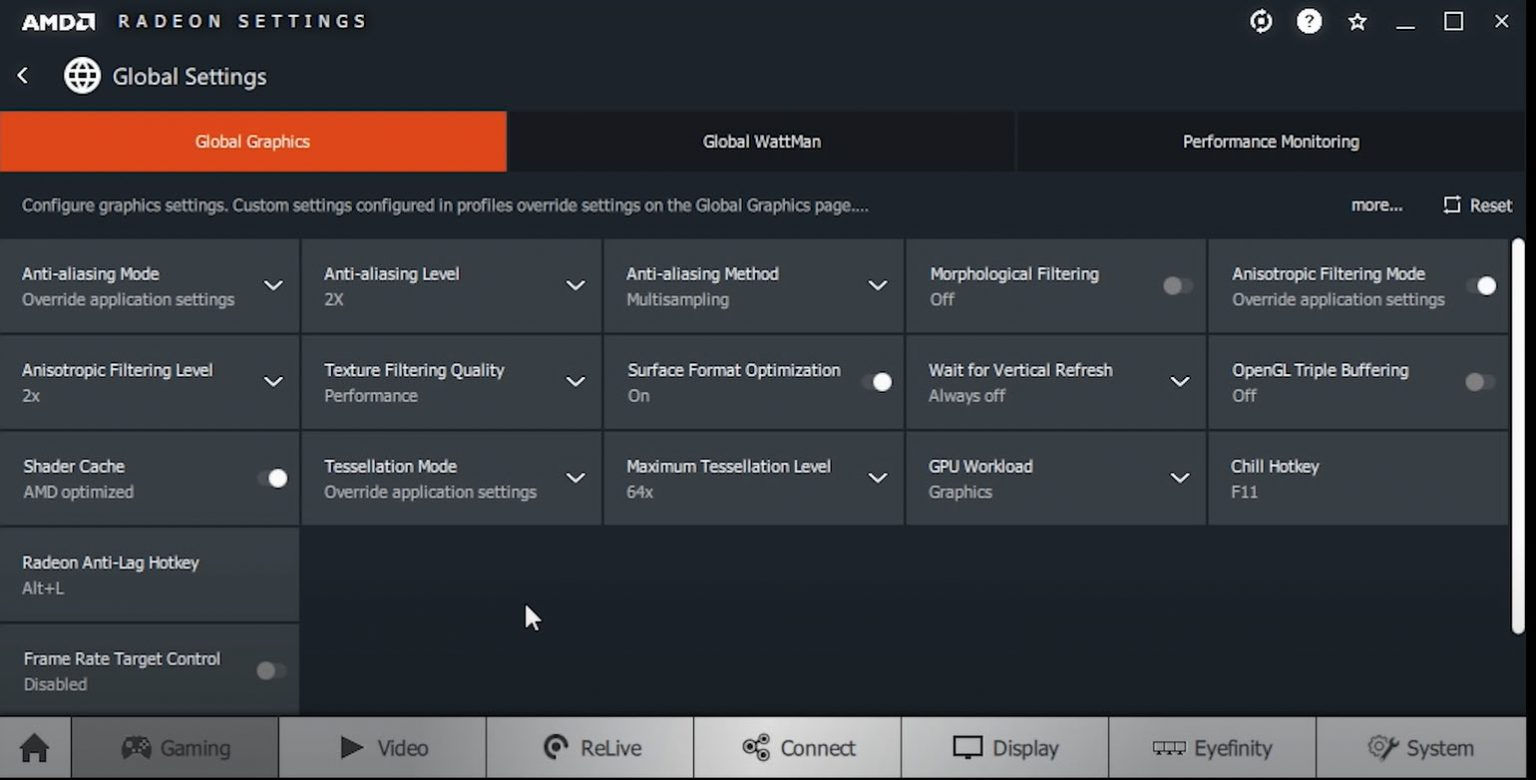Toggle Anisotropic Filtering Mode switch
The width and height of the screenshot is (1536, 780).
1481,286
